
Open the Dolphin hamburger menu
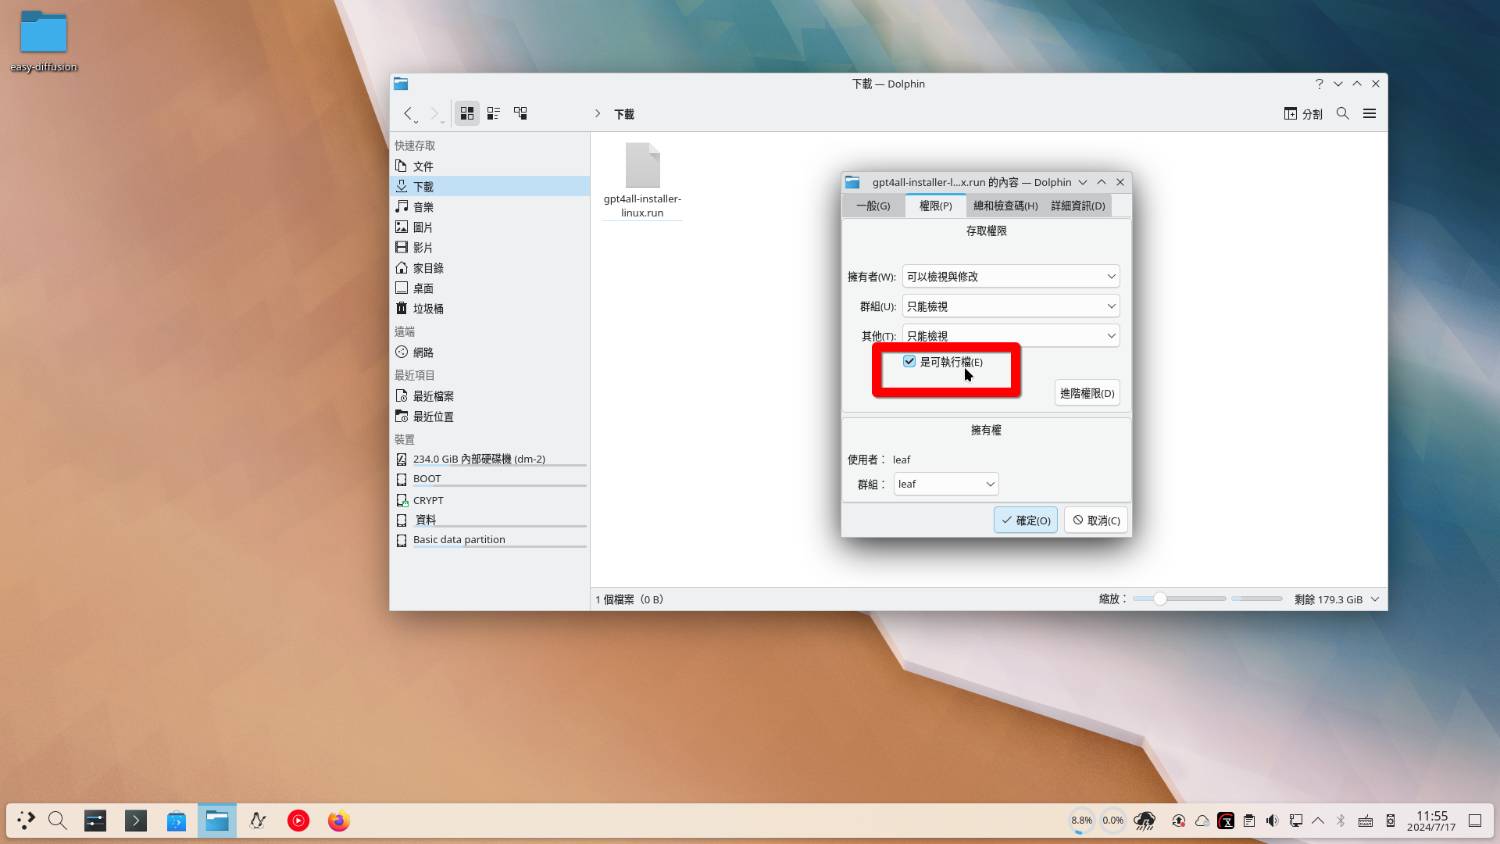pos(1370,114)
